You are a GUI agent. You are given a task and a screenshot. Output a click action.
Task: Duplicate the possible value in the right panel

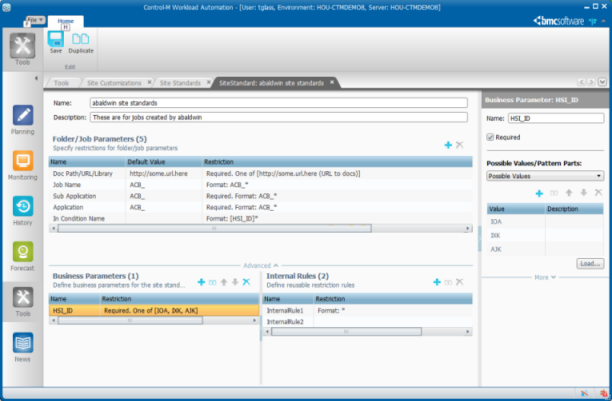point(554,193)
